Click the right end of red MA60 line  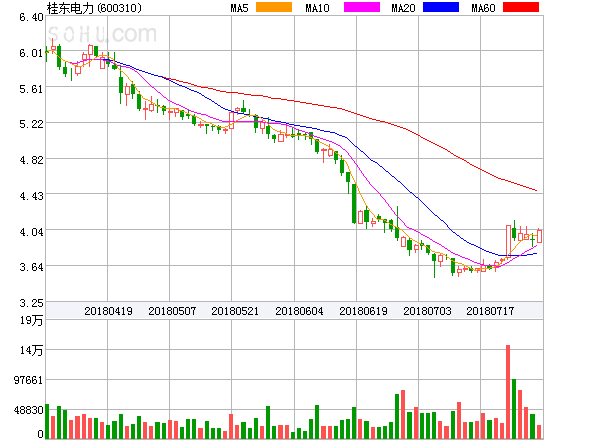pyautogui.click(x=536, y=190)
